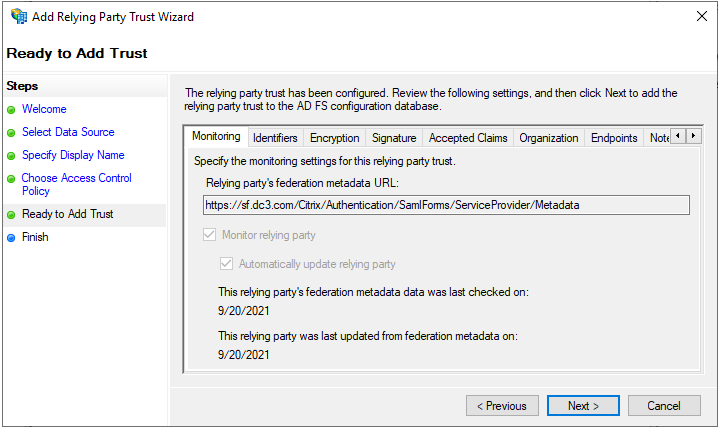This screenshot has width=718, height=429.
Task: Click the green bullet beside Select Data Source
Action: [12, 133]
